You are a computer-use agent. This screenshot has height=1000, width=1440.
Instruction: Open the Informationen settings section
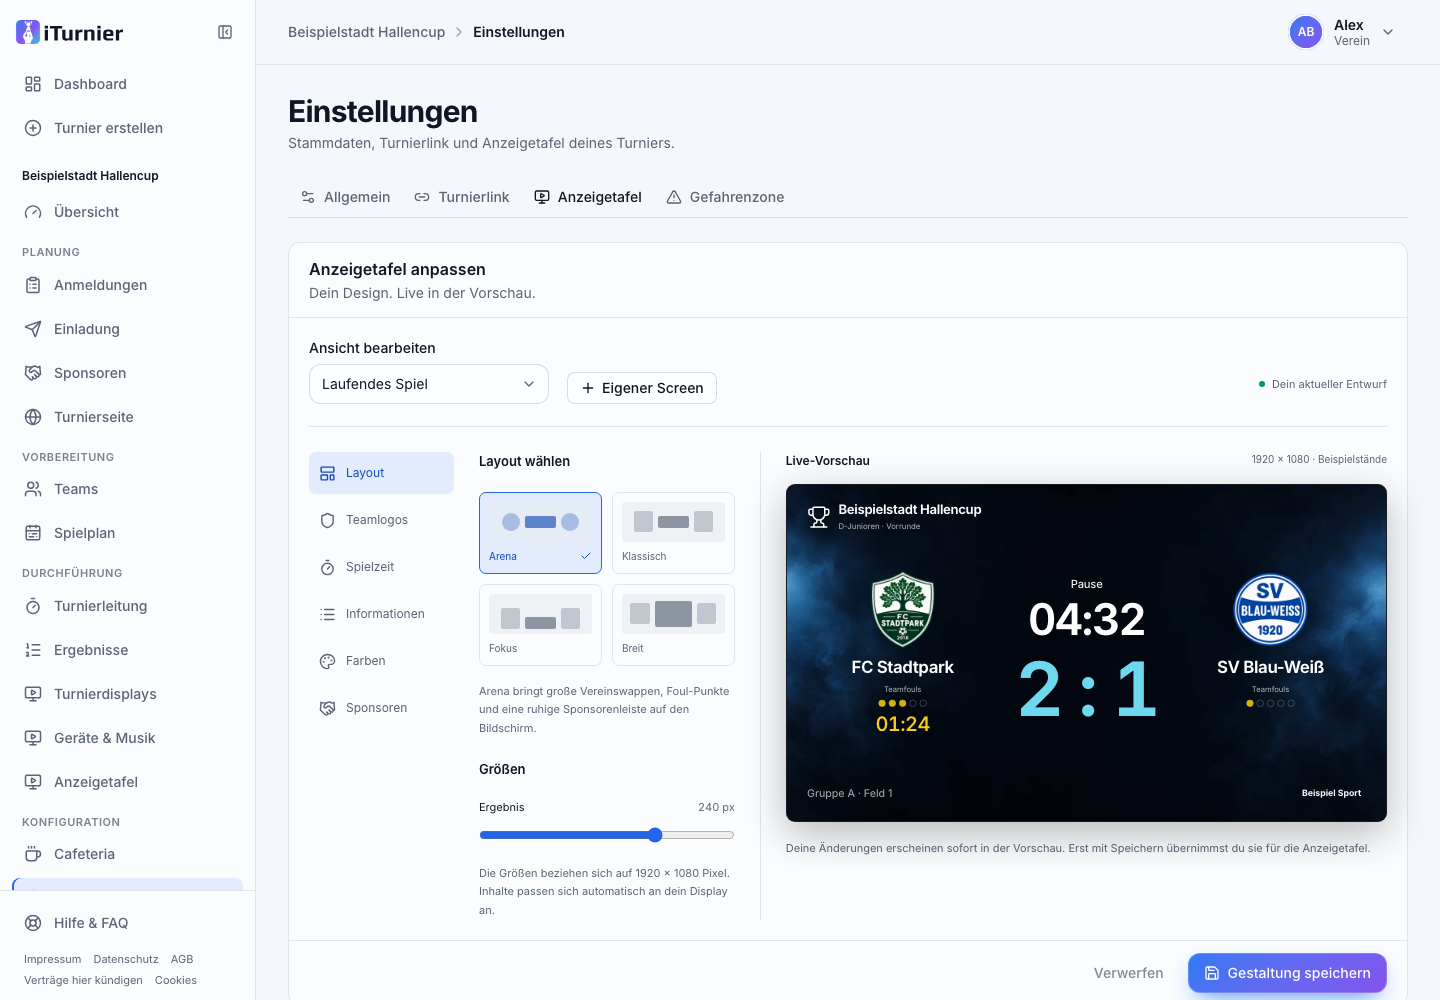[381, 614]
